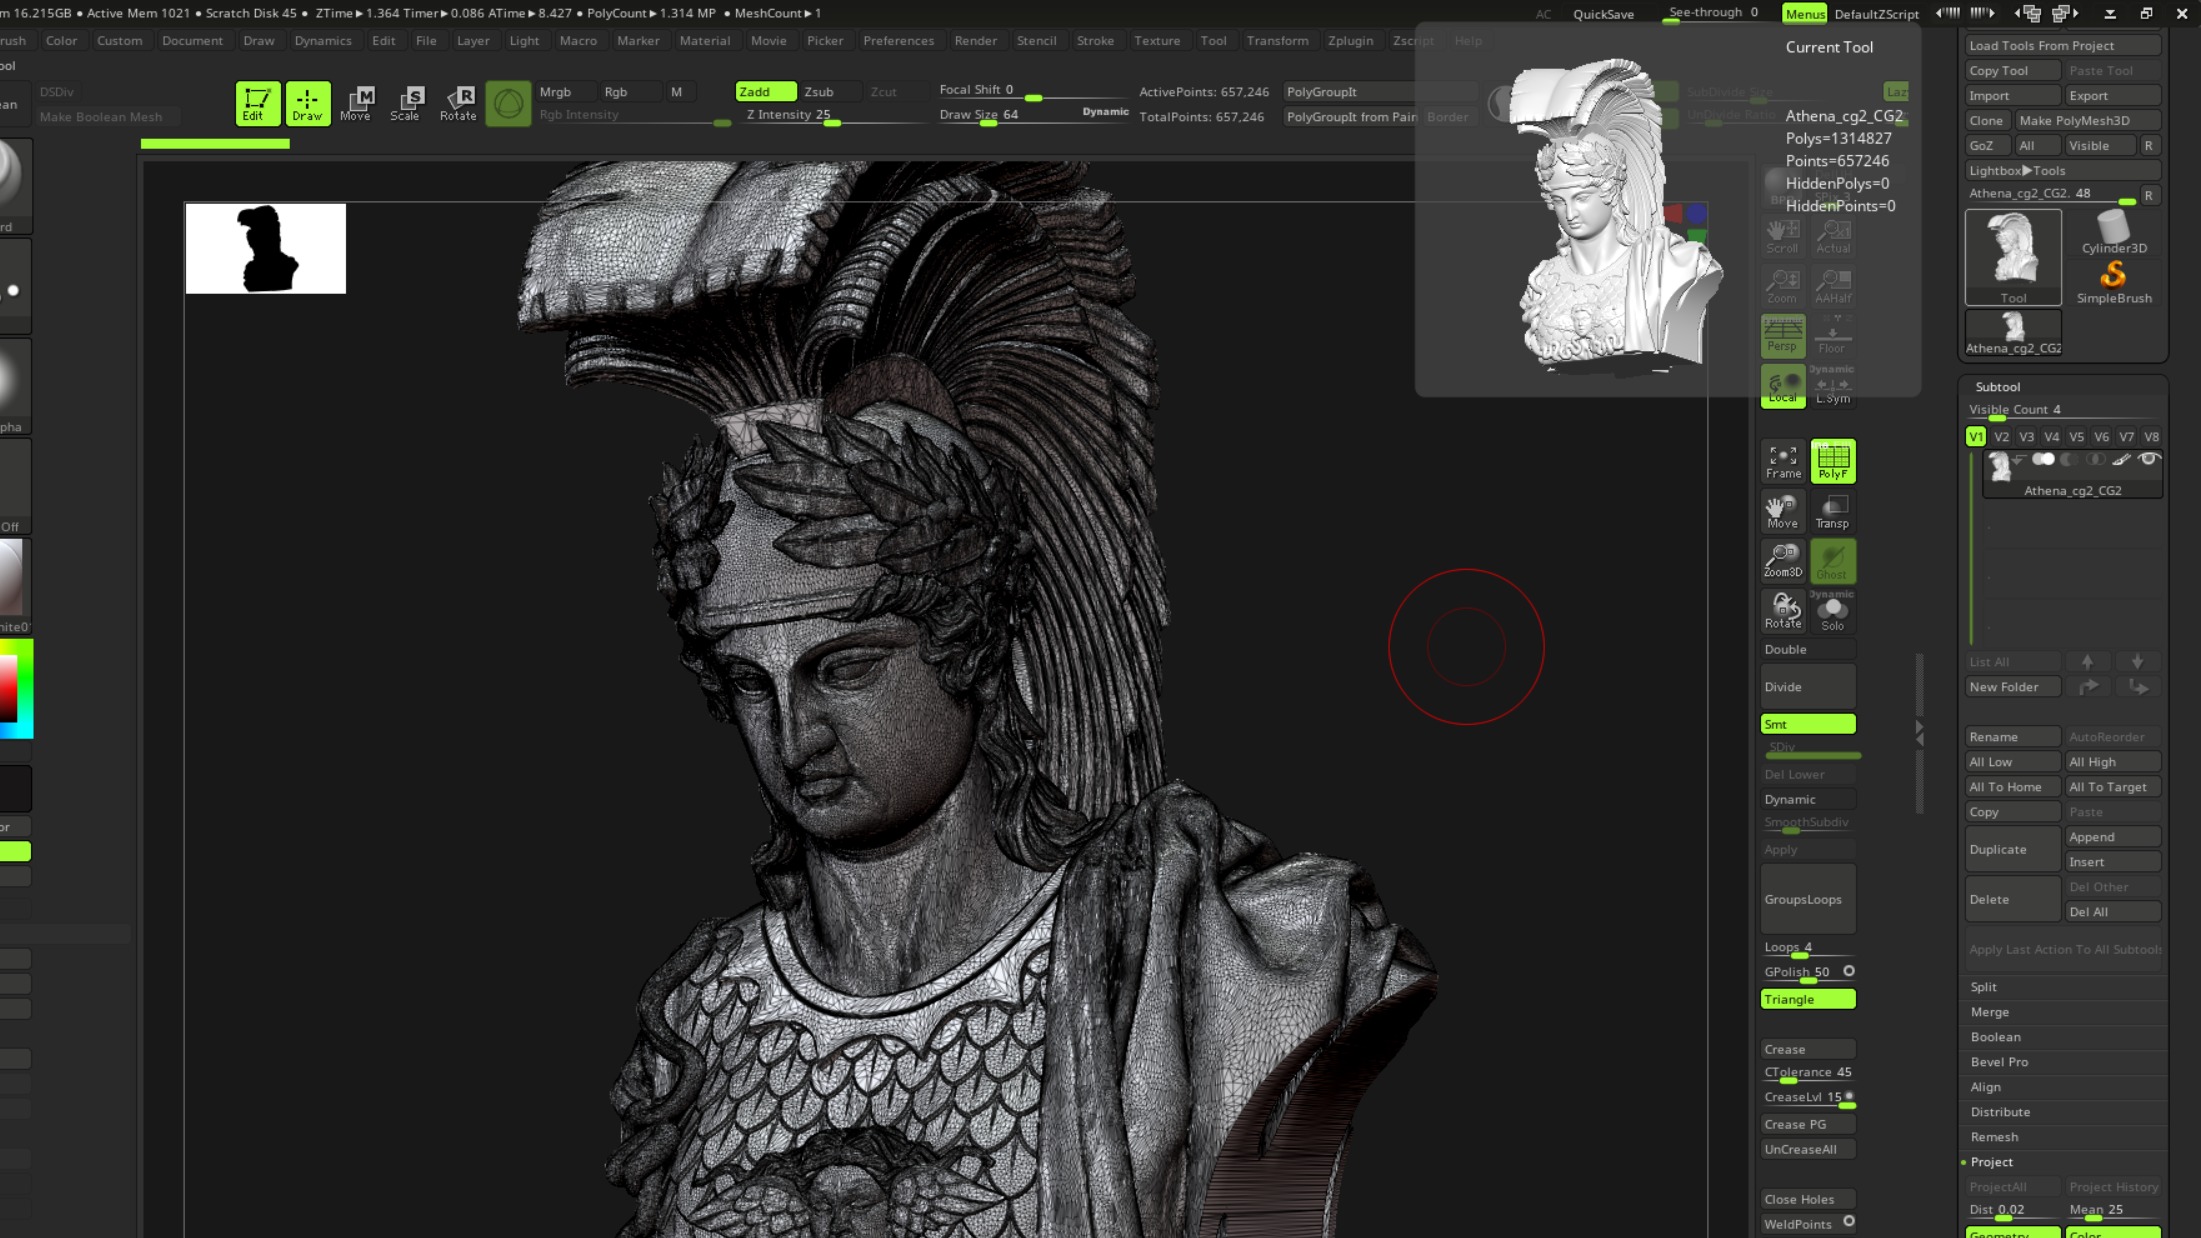Click the AAHalf icon
Viewport: 2201px width, 1238px height.
coord(1833,286)
